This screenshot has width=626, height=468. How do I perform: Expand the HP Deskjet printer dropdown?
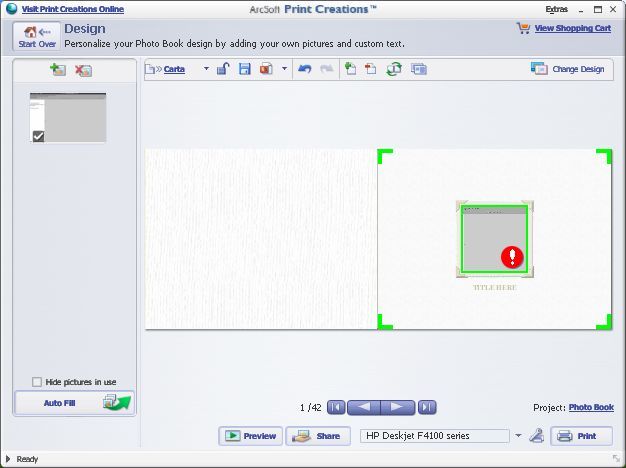click(x=518, y=436)
